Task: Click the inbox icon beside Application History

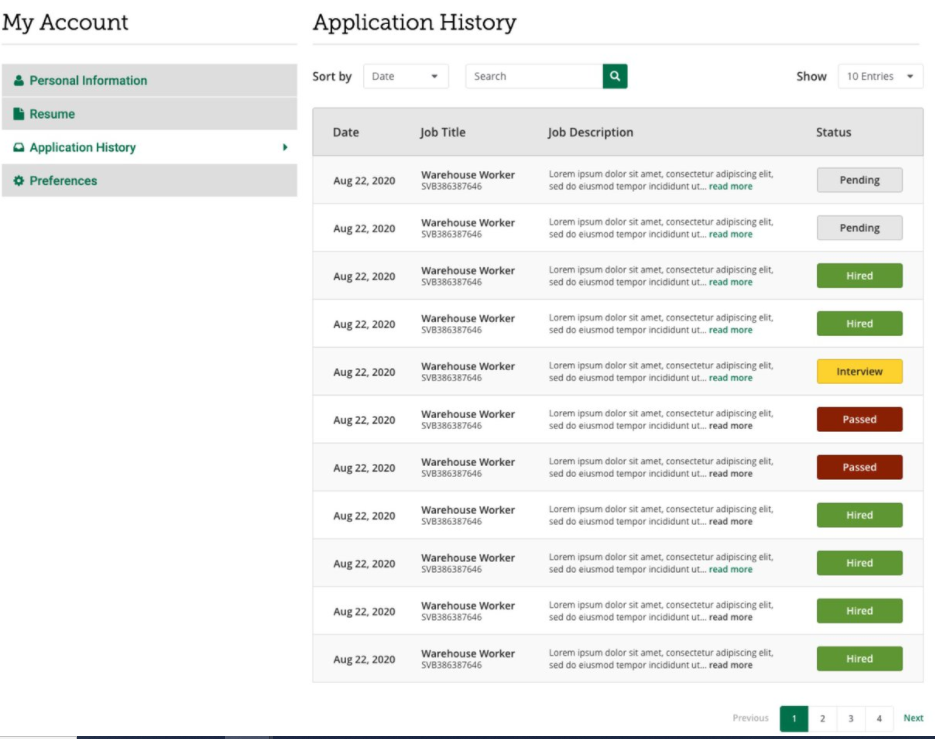Action: 19,147
